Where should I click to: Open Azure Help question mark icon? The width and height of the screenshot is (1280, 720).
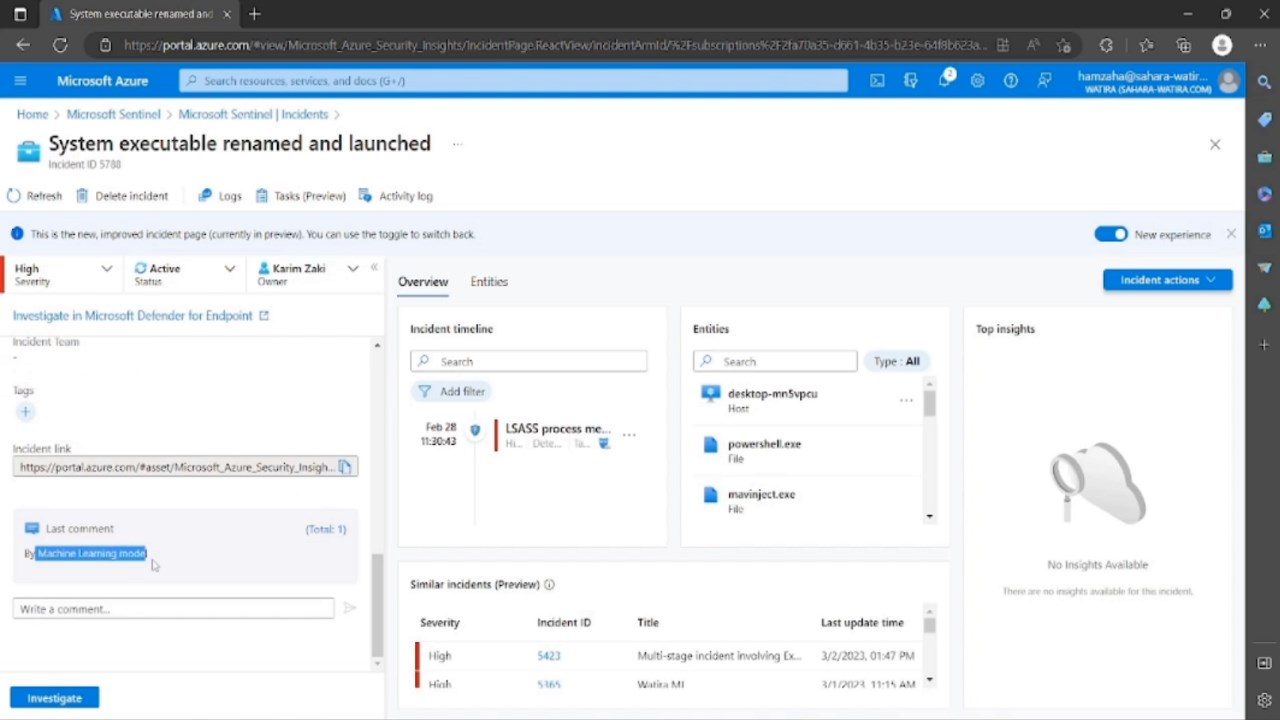coord(1011,81)
